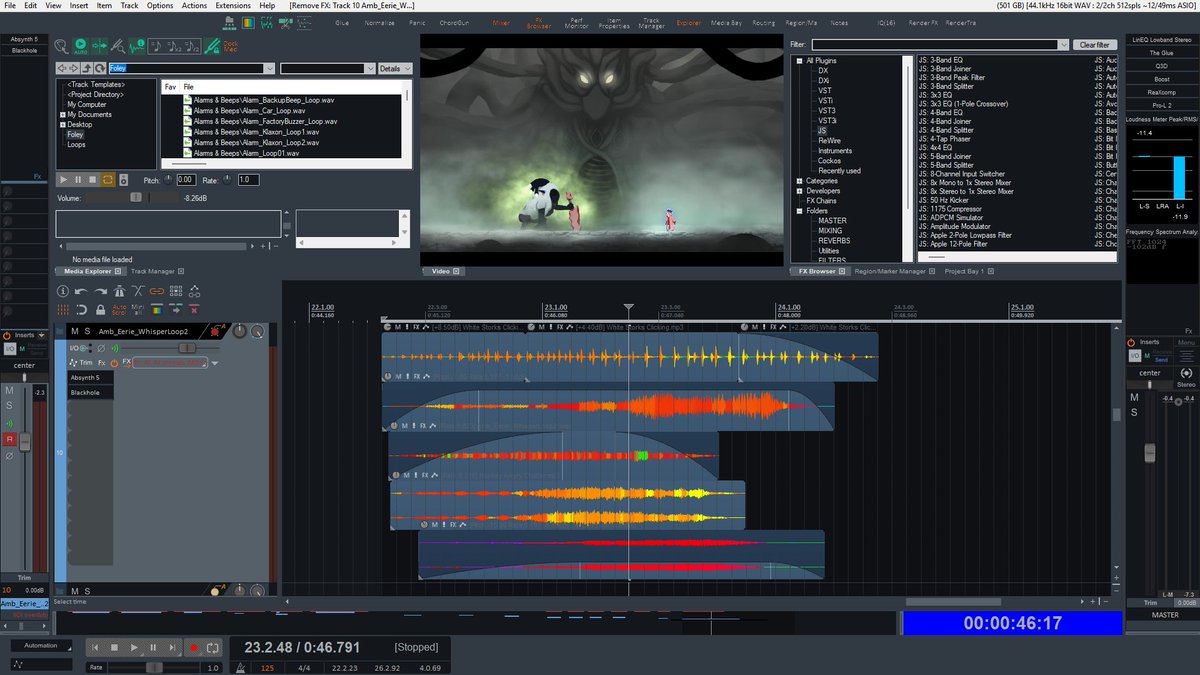Toggle green Auto play icon in Media Explorer
This screenshot has height=675, width=1200.
tap(81, 46)
